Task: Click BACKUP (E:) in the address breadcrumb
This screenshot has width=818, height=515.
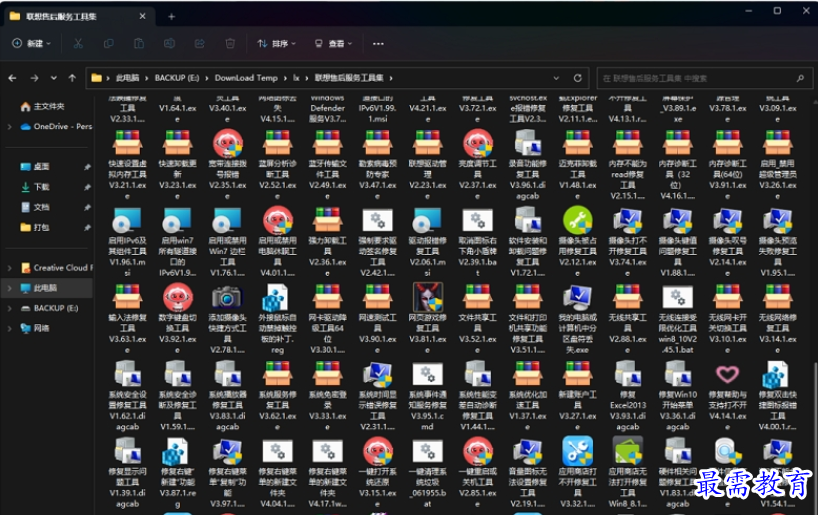Action: pyautogui.click(x=177, y=78)
